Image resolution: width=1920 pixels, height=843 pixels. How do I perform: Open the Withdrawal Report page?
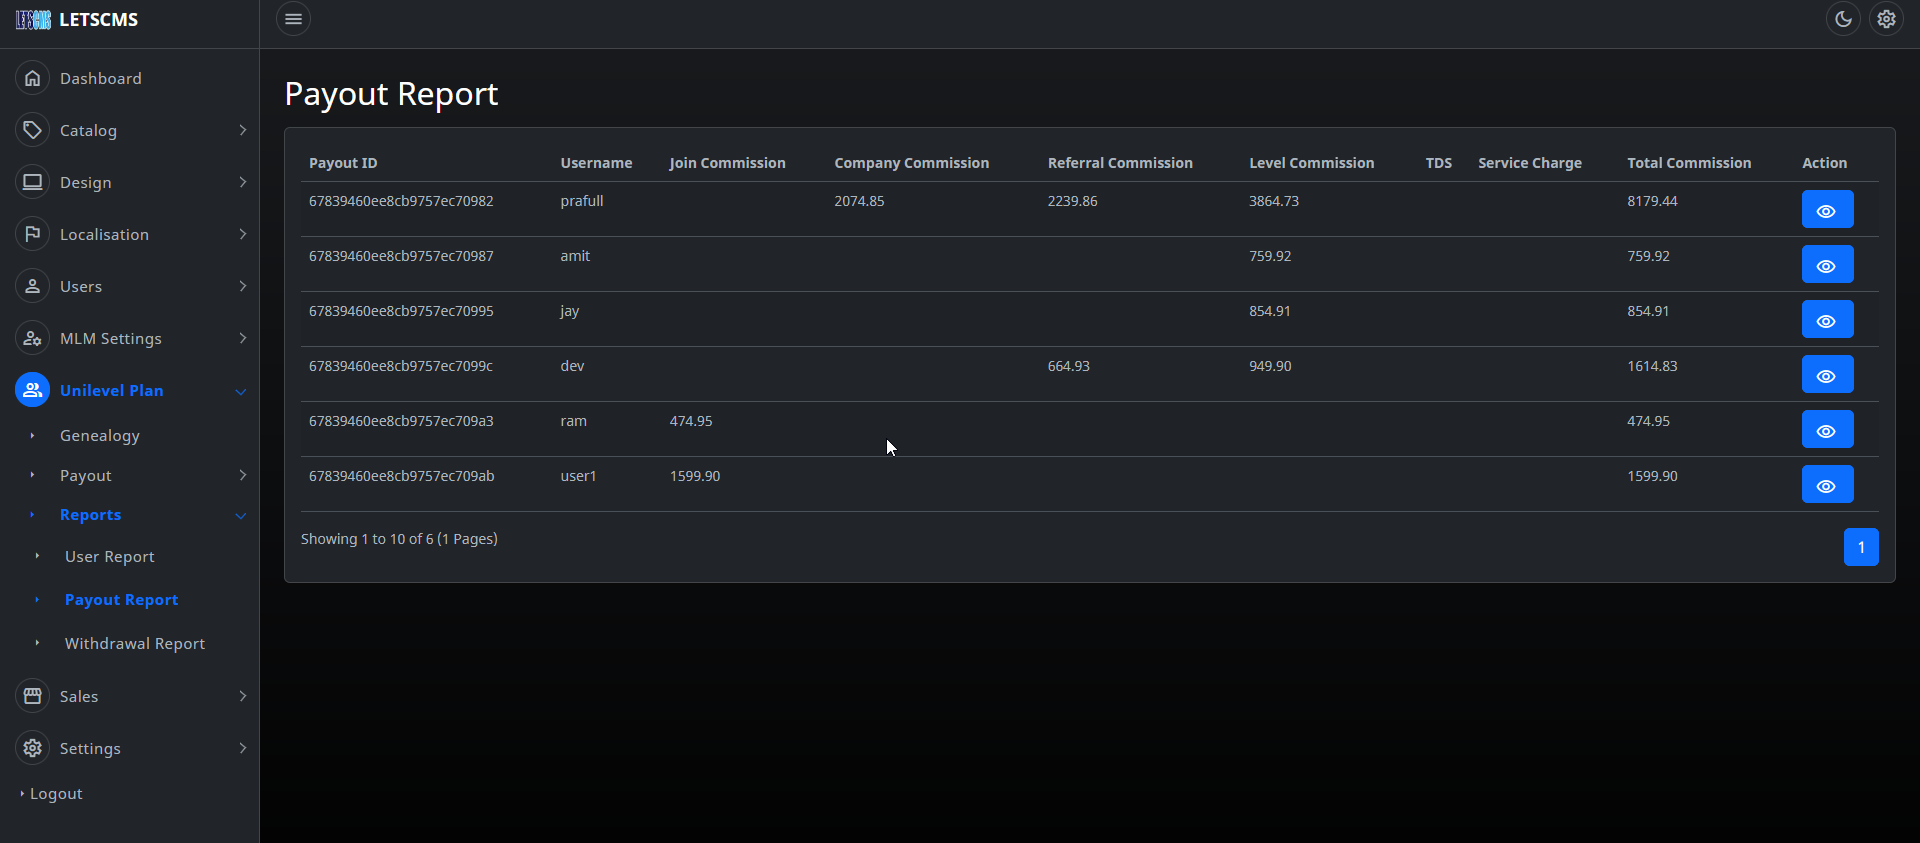135,644
